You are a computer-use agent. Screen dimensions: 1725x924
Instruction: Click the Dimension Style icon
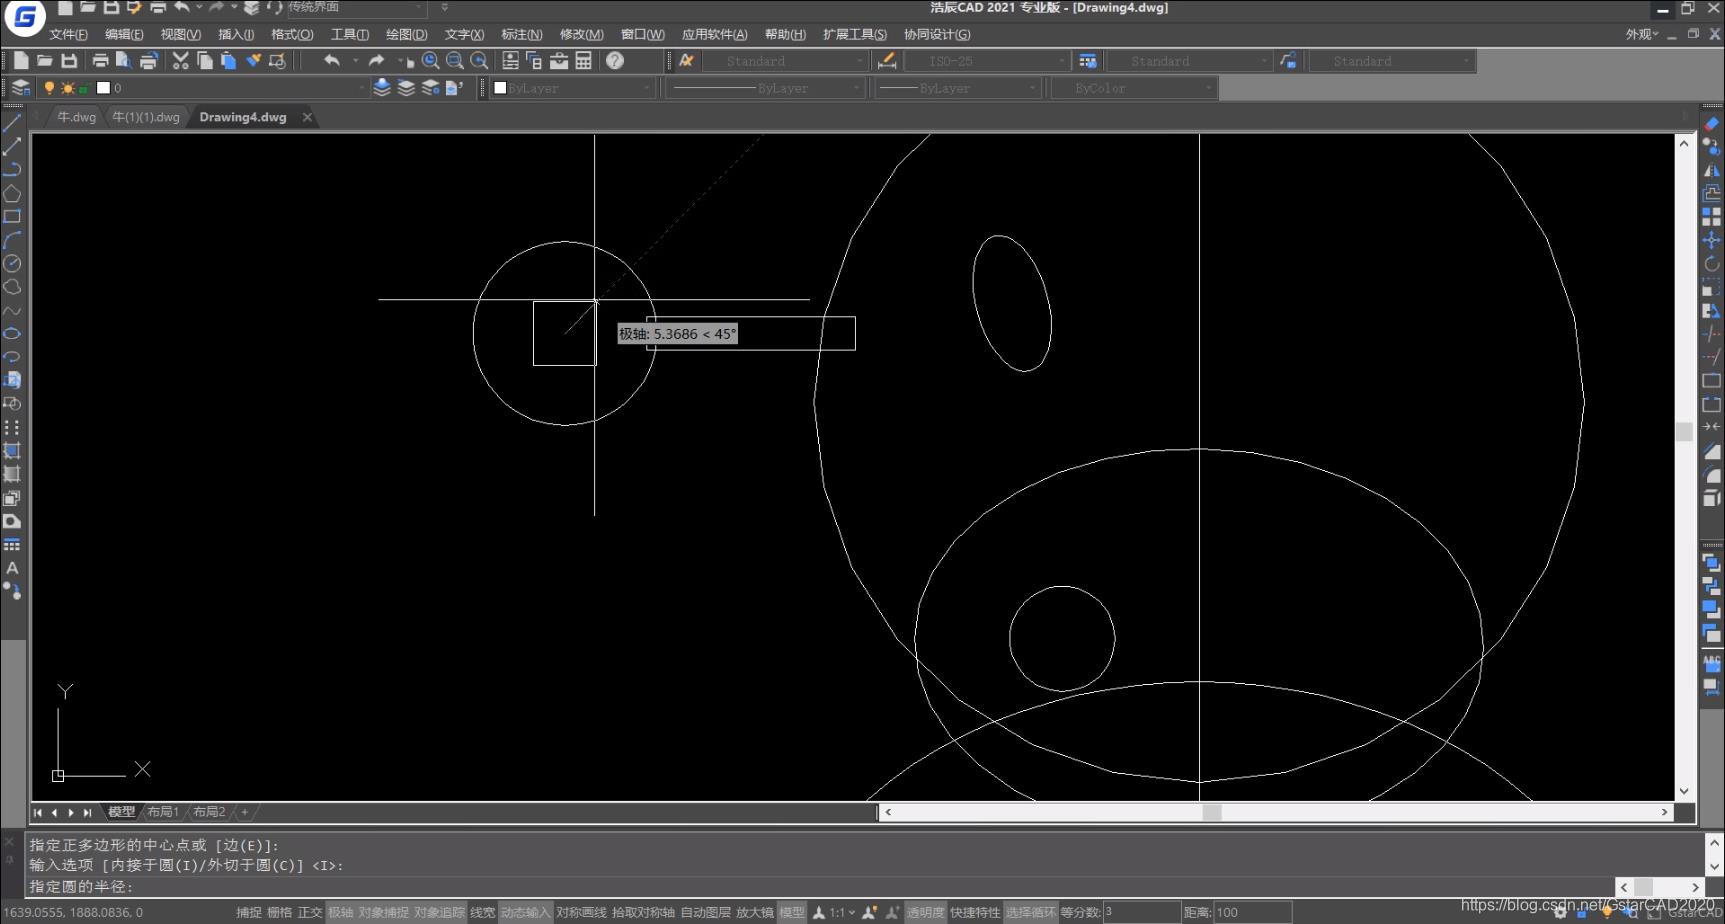tap(886, 61)
